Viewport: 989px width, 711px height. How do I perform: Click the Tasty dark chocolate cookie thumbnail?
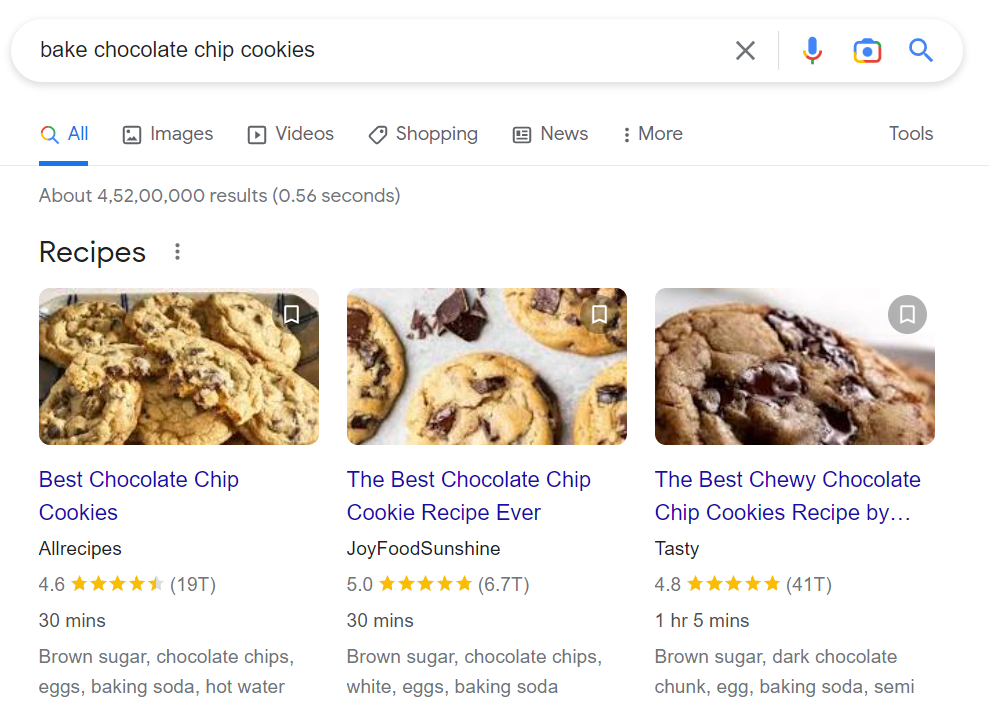795,367
